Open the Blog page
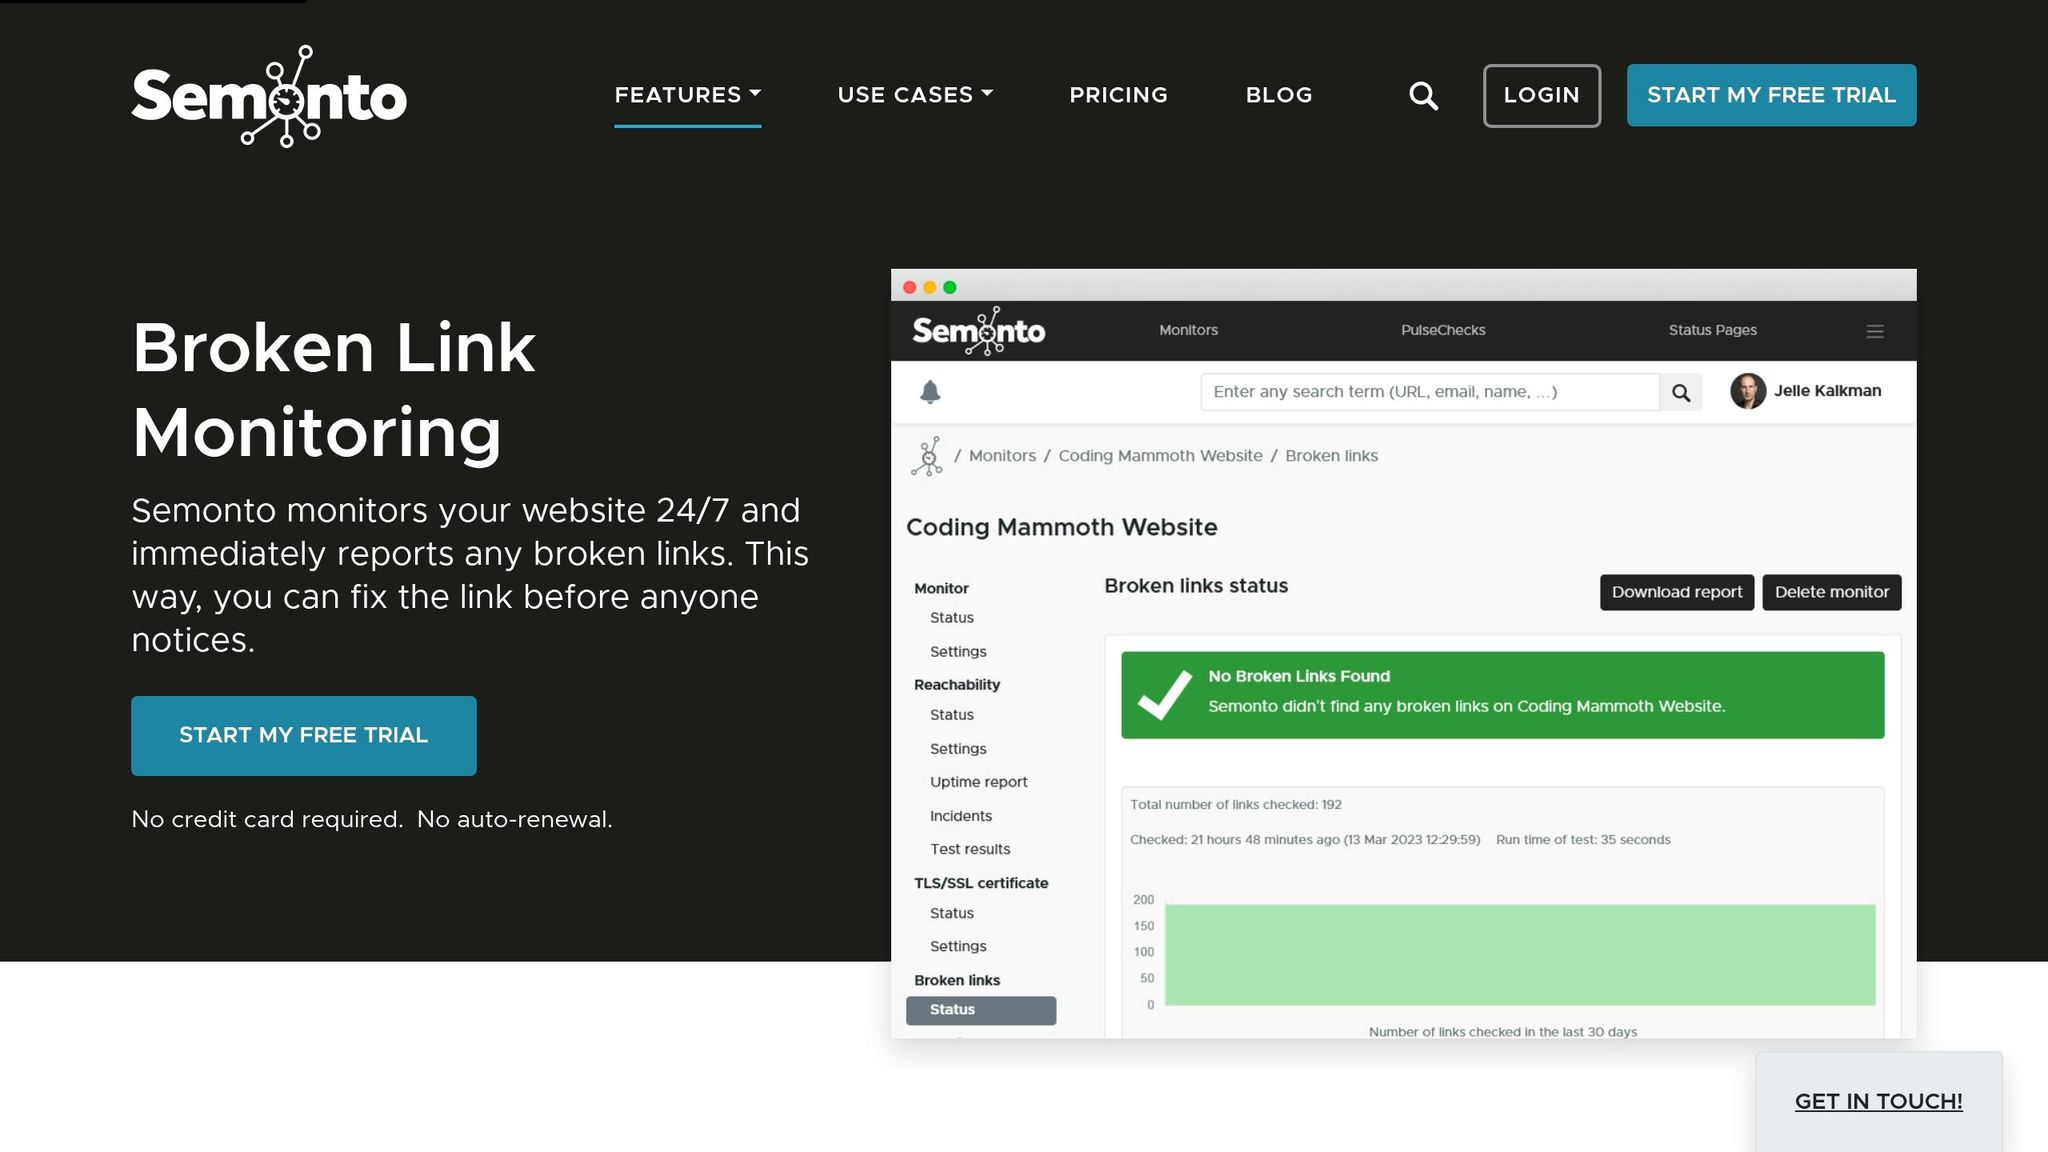 pos(1279,95)
